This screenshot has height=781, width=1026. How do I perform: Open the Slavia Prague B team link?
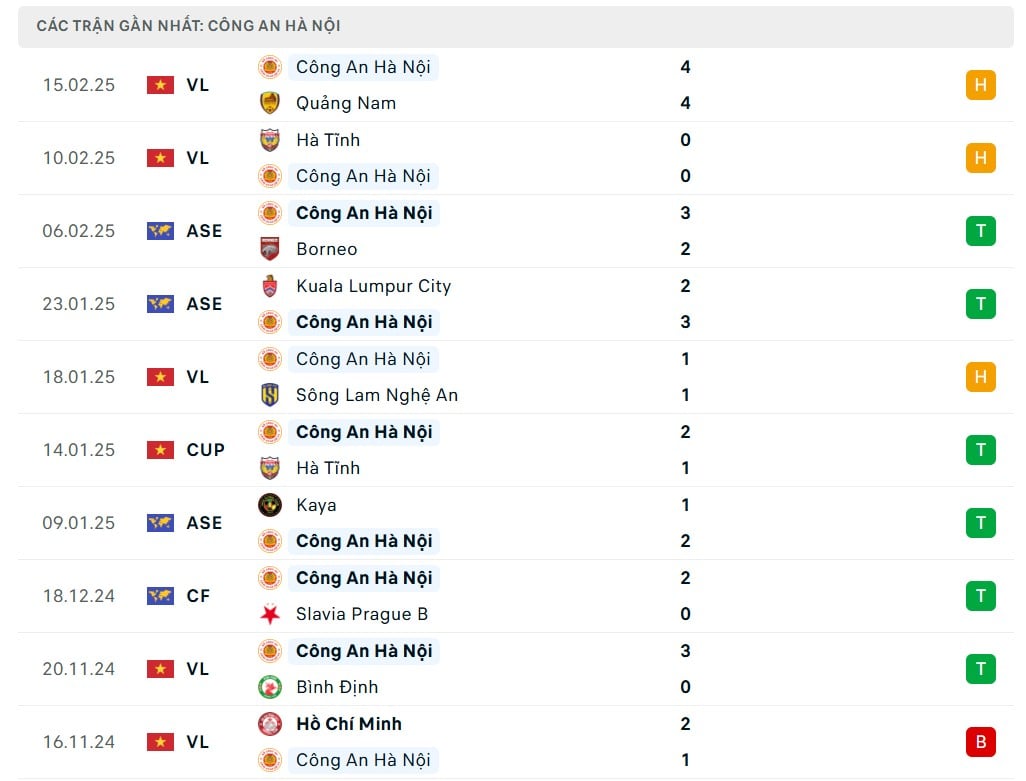pos(362,614)
